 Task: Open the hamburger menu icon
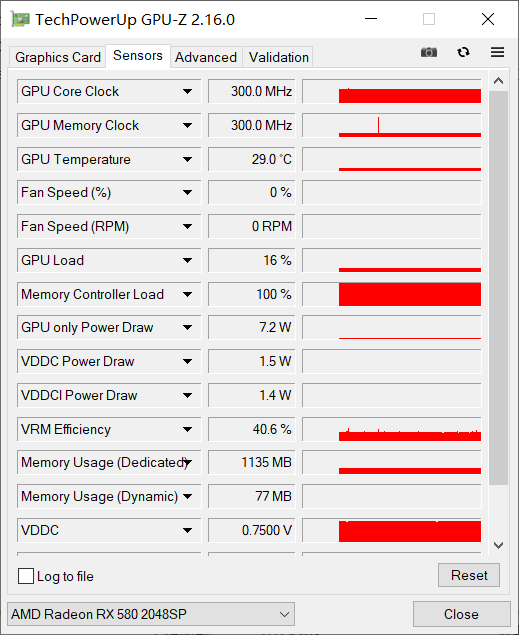(x=498, y=52)
